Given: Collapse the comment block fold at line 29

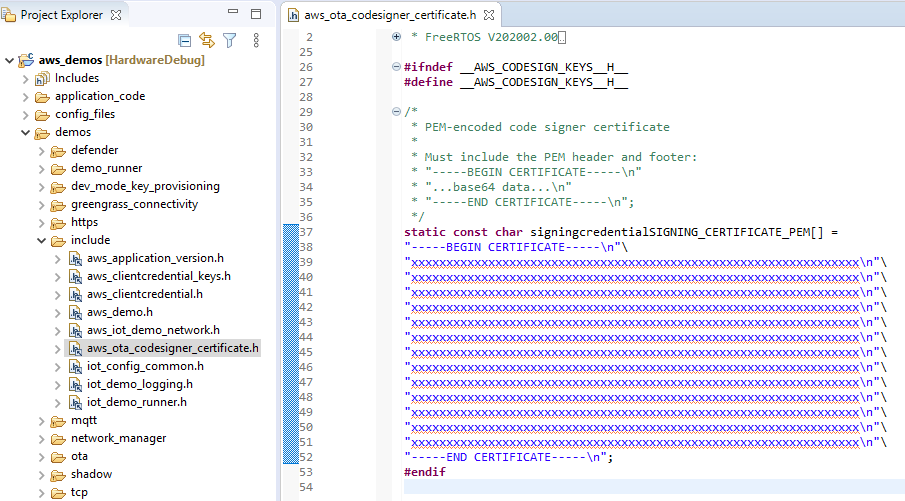Looking at the screenshot, I should 397,112.
